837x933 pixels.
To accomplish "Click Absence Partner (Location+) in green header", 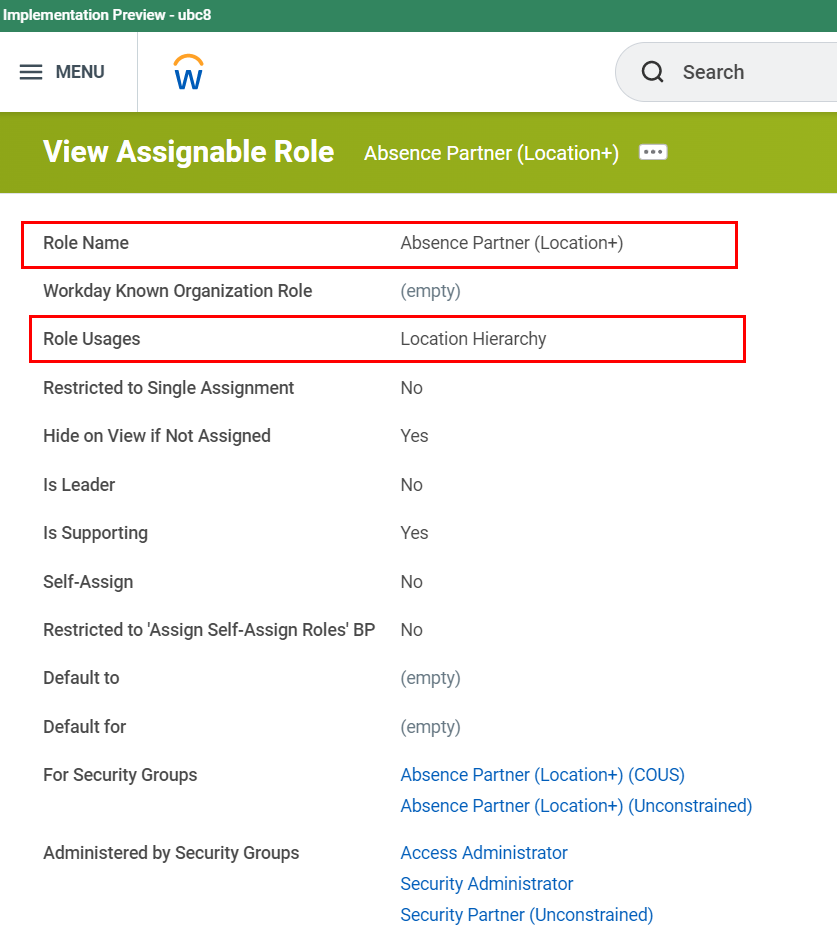I will (491, 153).
